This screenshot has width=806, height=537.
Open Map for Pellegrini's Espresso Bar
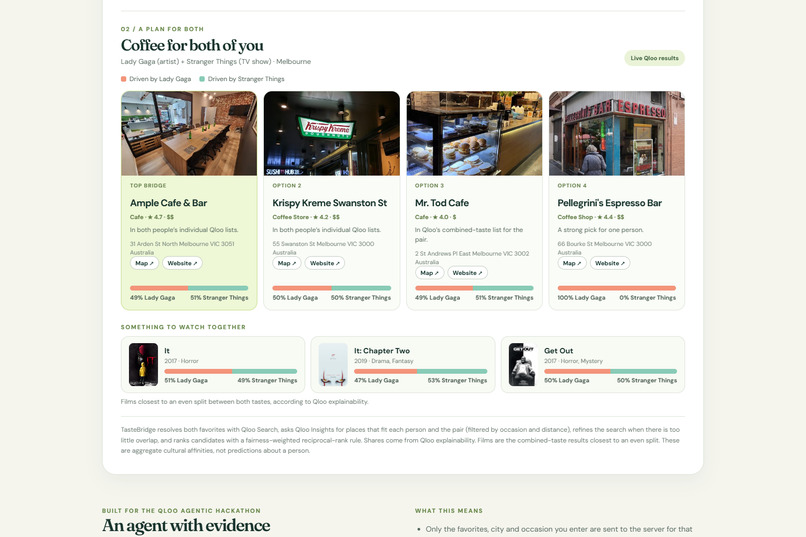coord(572,263)
